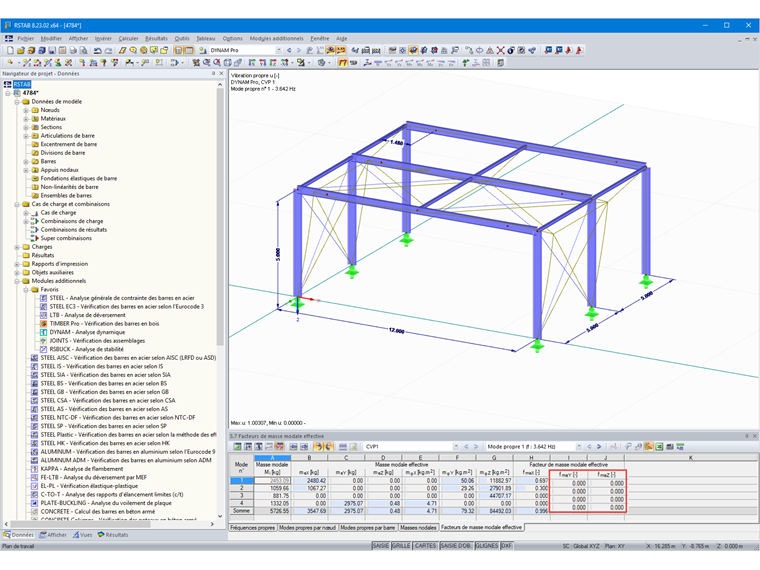Image resolution: width=760 pixels, height=570 pixels.
Task: Collapse the Données de modèle folder
Action: [17, 102]
